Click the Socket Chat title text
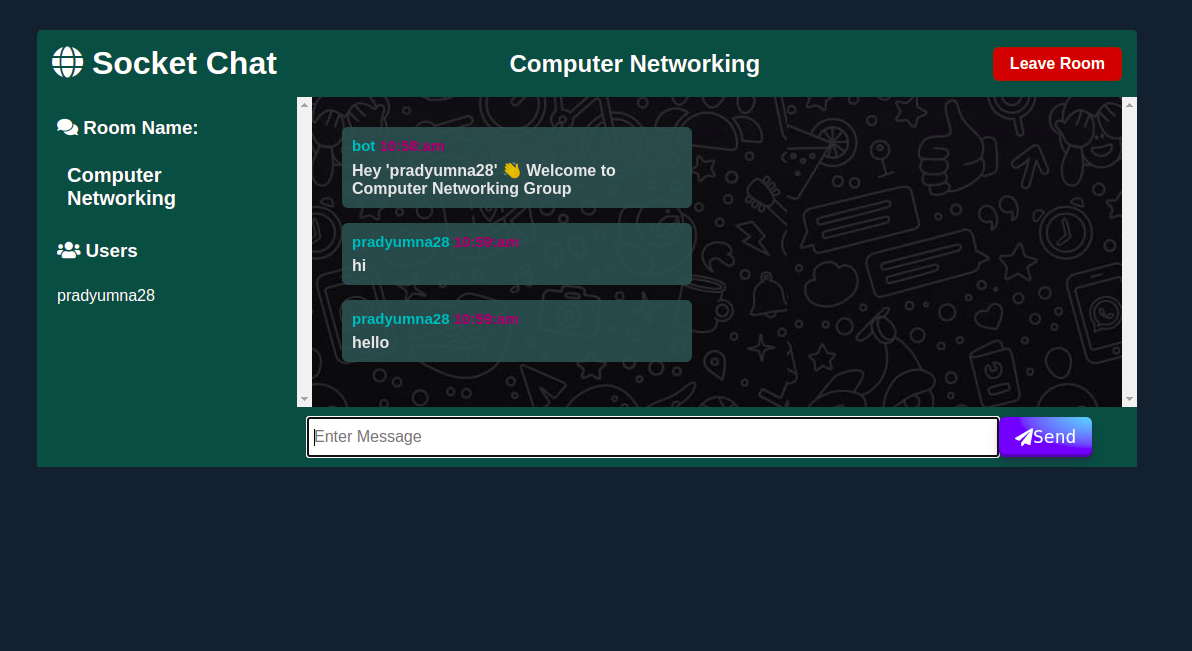 pyautogui.click(x=184, y=63)
